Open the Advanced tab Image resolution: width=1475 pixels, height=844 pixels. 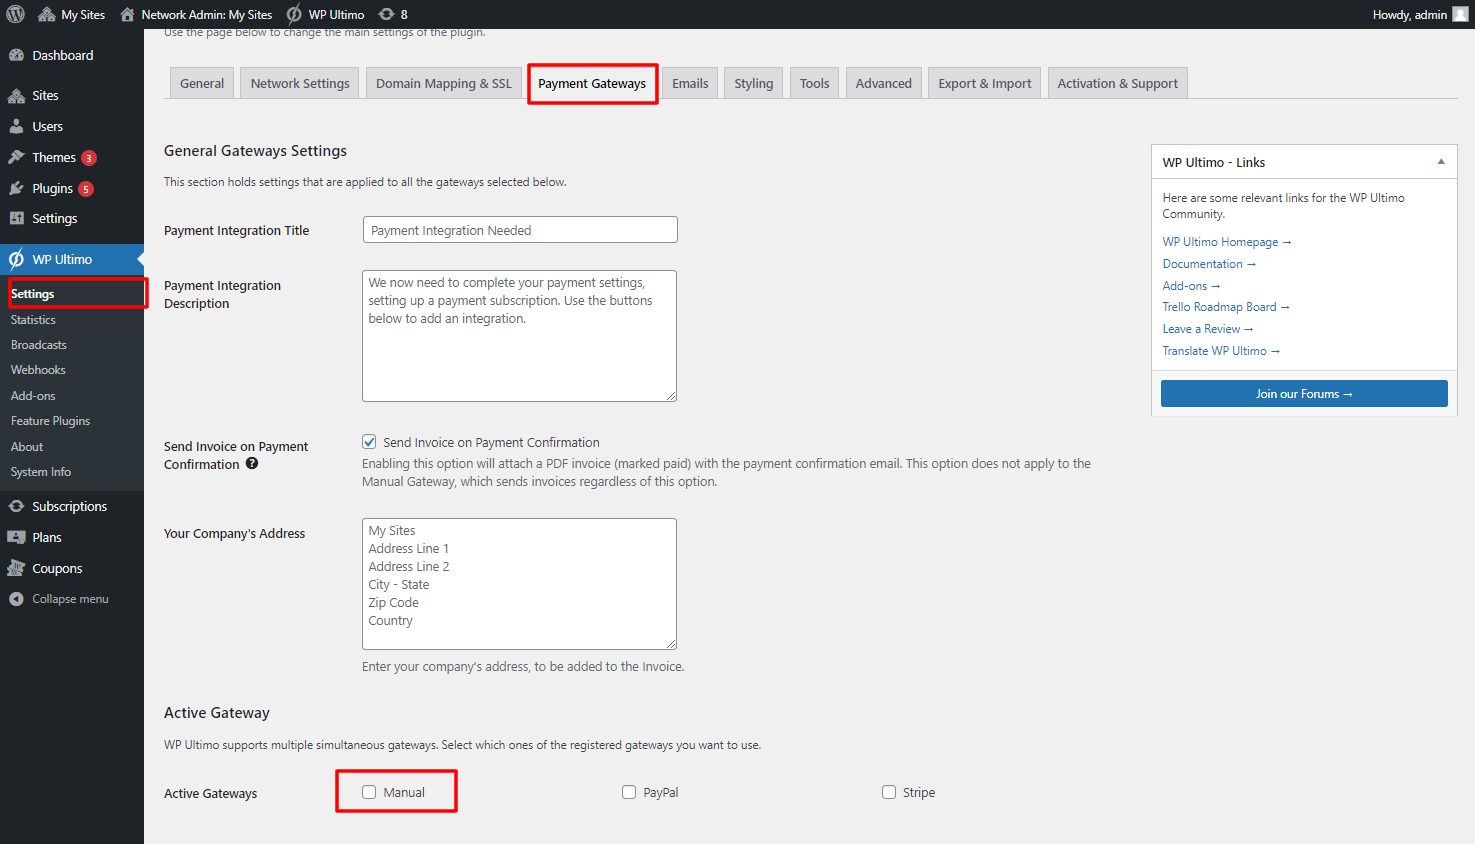pyautogui.click(x=884, y=83)
